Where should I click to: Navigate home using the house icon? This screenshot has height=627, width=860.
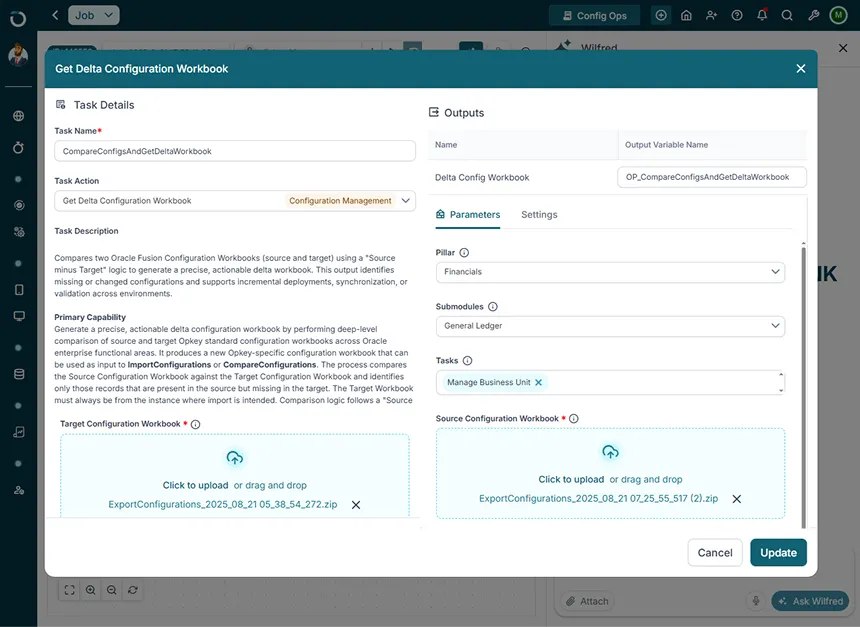[x=684, y=15]
